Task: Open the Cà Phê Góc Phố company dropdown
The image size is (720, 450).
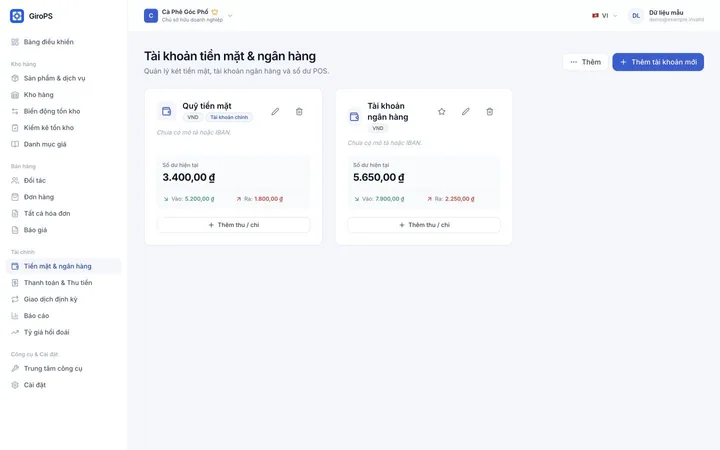Action: tap(189, 16)
